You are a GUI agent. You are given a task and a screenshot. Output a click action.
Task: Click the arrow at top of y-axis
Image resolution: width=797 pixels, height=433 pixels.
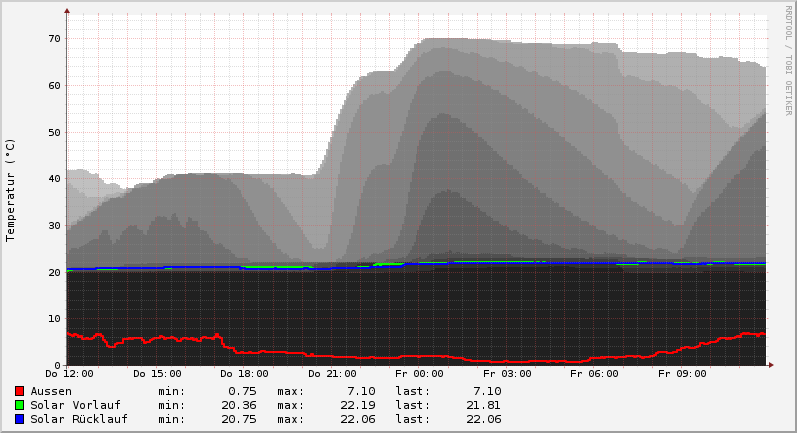click(x=67, y=11)
